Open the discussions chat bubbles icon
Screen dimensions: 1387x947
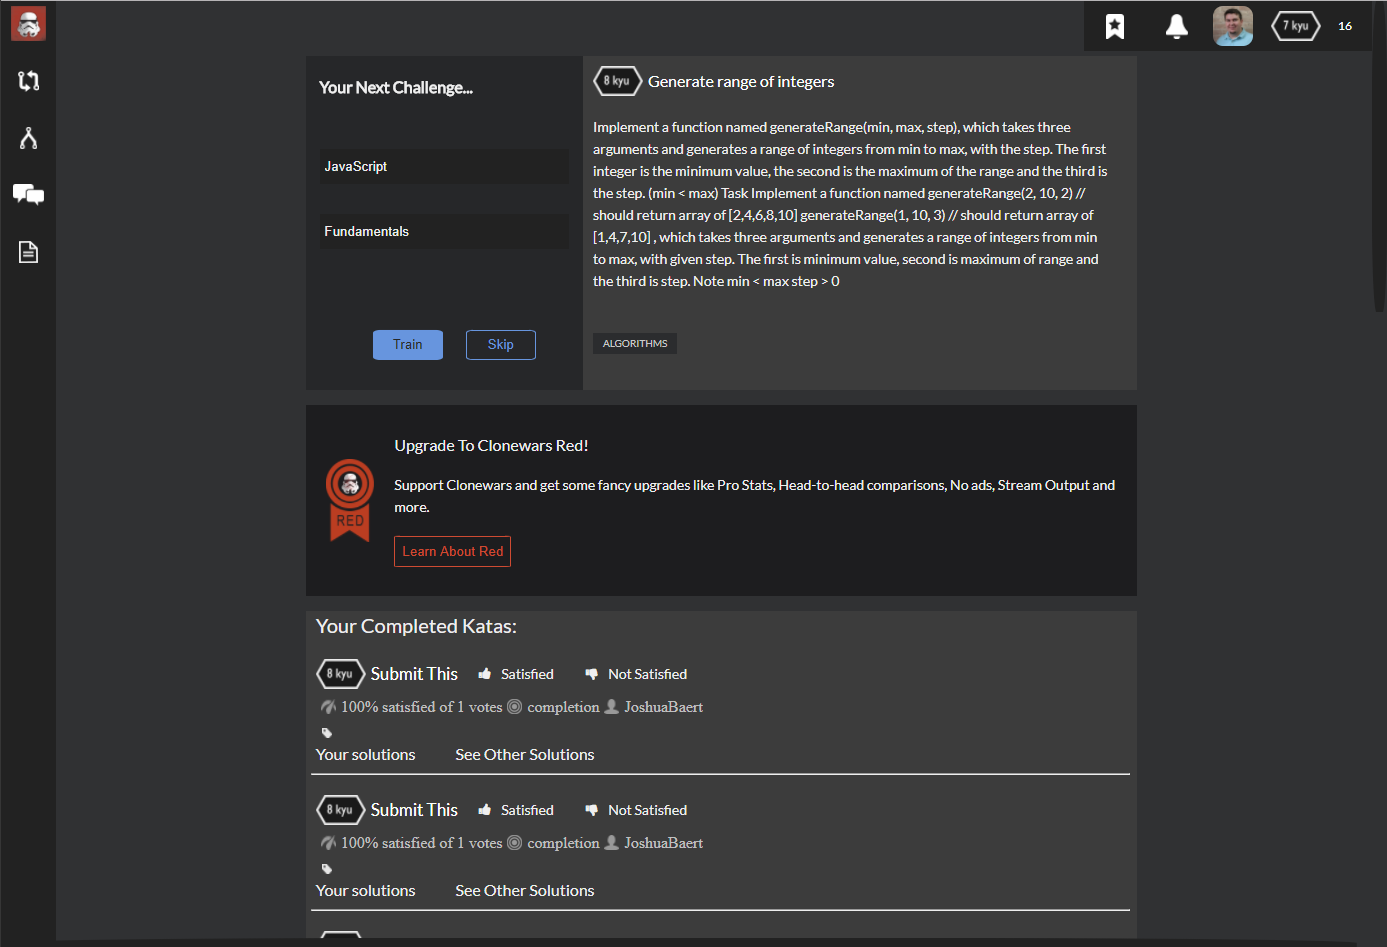(x=28, y=194)
